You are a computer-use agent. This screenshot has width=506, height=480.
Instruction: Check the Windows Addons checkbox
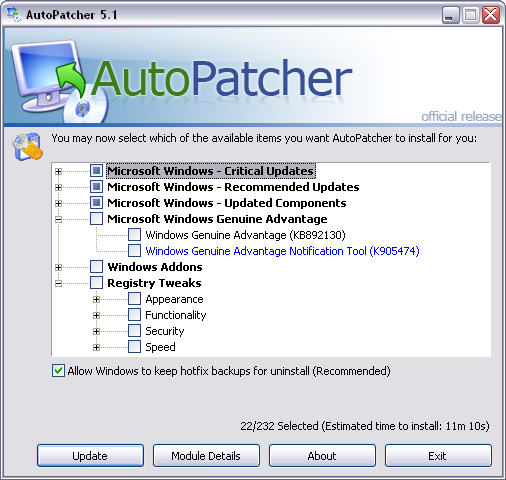pos(96,267)
